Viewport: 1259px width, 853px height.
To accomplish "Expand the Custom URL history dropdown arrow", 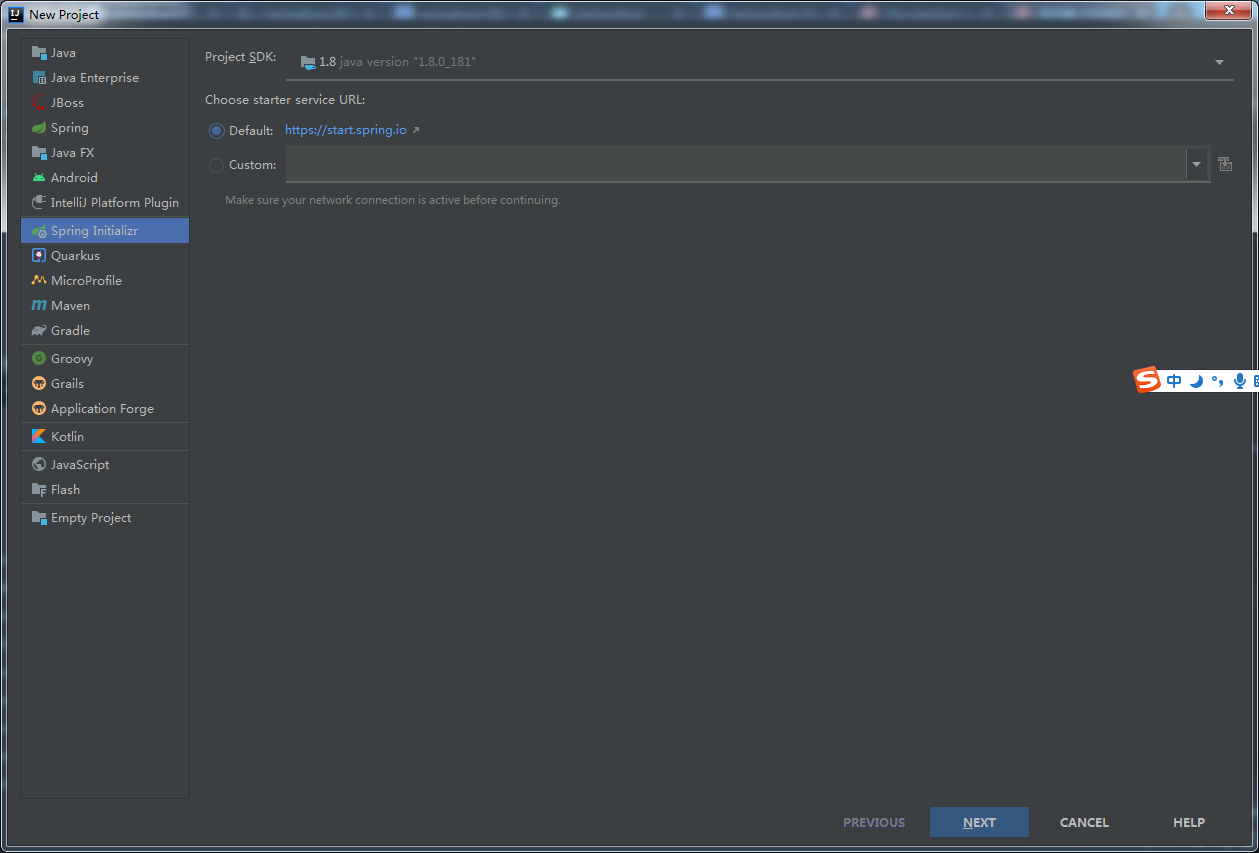I will click(x=1197, y=165).
